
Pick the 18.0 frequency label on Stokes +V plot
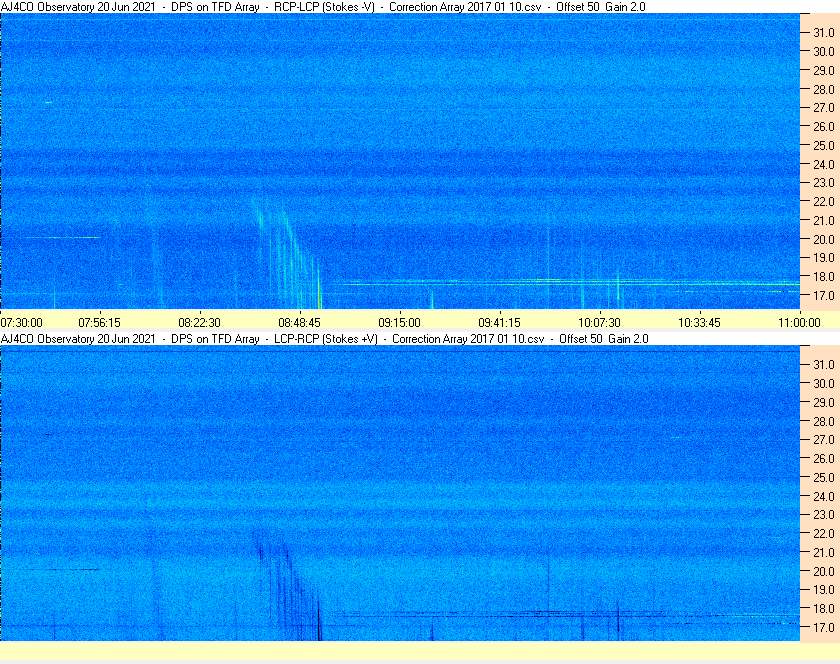click(x=824, y=608)
